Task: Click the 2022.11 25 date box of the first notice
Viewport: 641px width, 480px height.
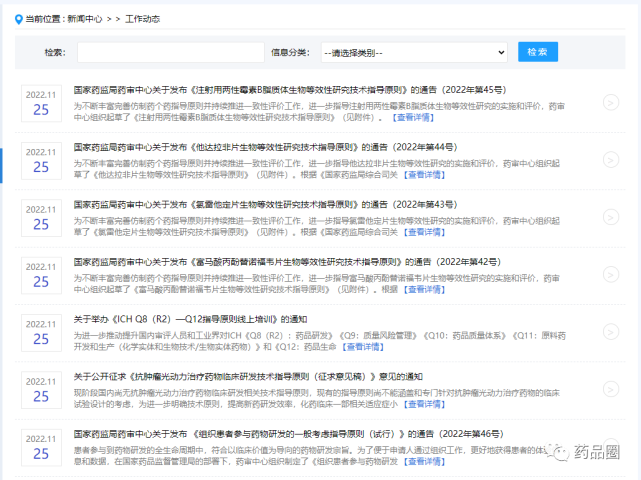Action: 41,103
